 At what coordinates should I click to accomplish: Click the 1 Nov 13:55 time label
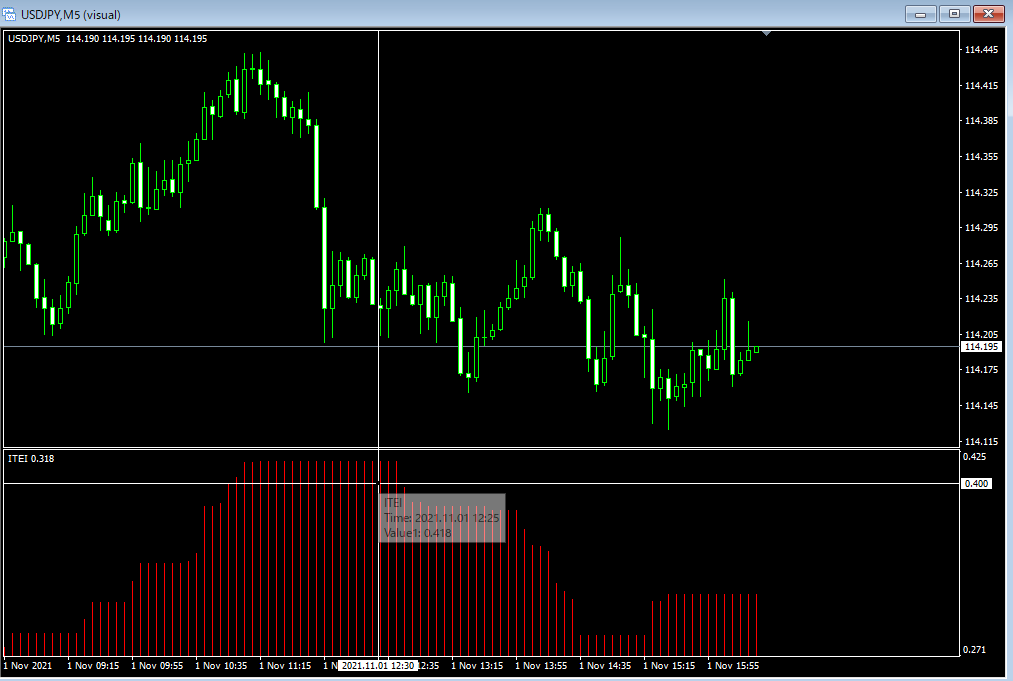tap(541, 665)
